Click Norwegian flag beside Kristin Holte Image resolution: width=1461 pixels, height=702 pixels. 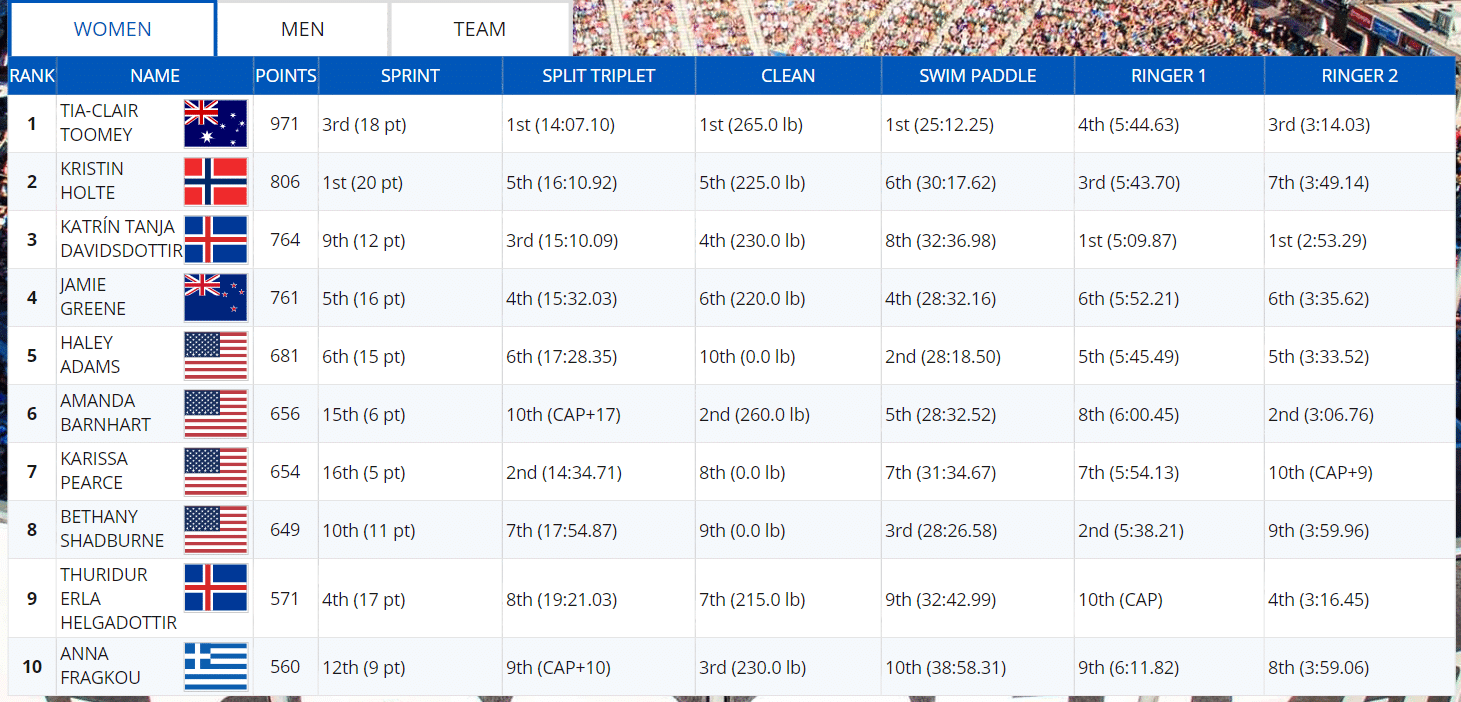[215, 182]
